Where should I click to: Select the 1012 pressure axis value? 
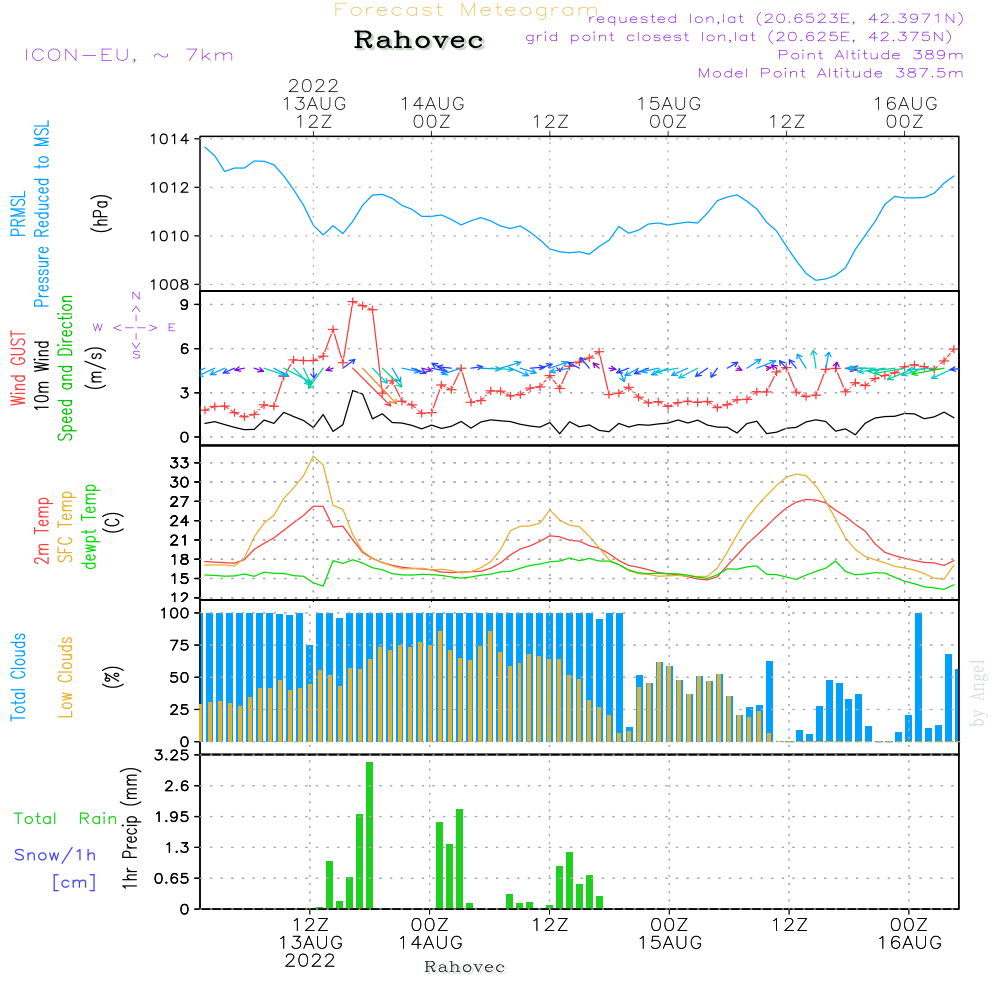[x=169, y=188]
